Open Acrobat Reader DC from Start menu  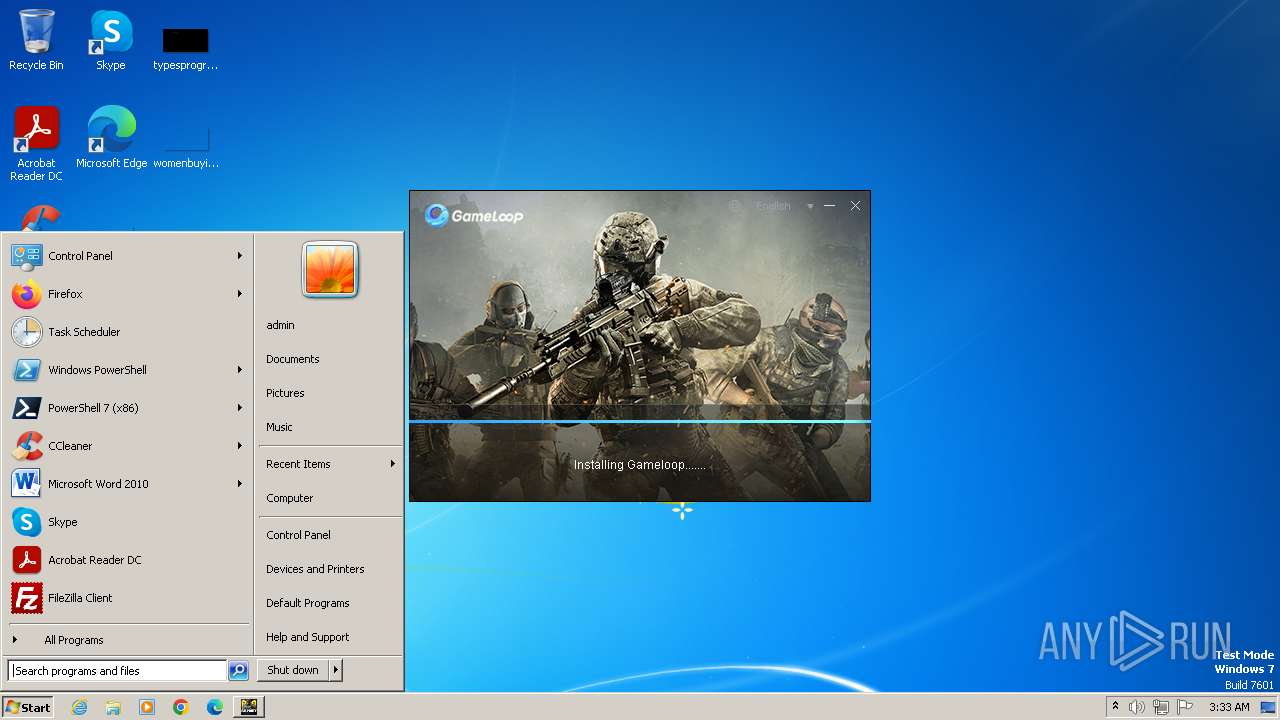point(127,560)
